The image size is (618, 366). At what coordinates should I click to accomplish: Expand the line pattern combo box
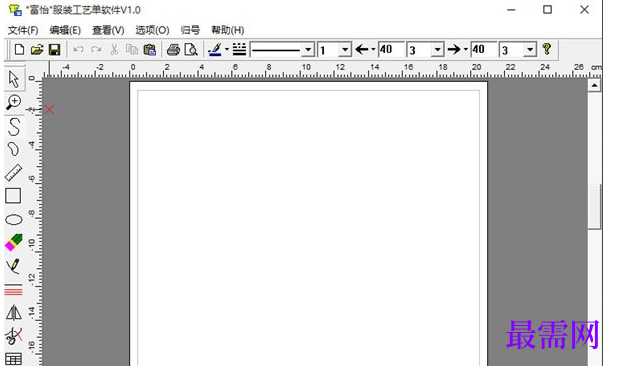pyautogui.click(x=308, y=50)
